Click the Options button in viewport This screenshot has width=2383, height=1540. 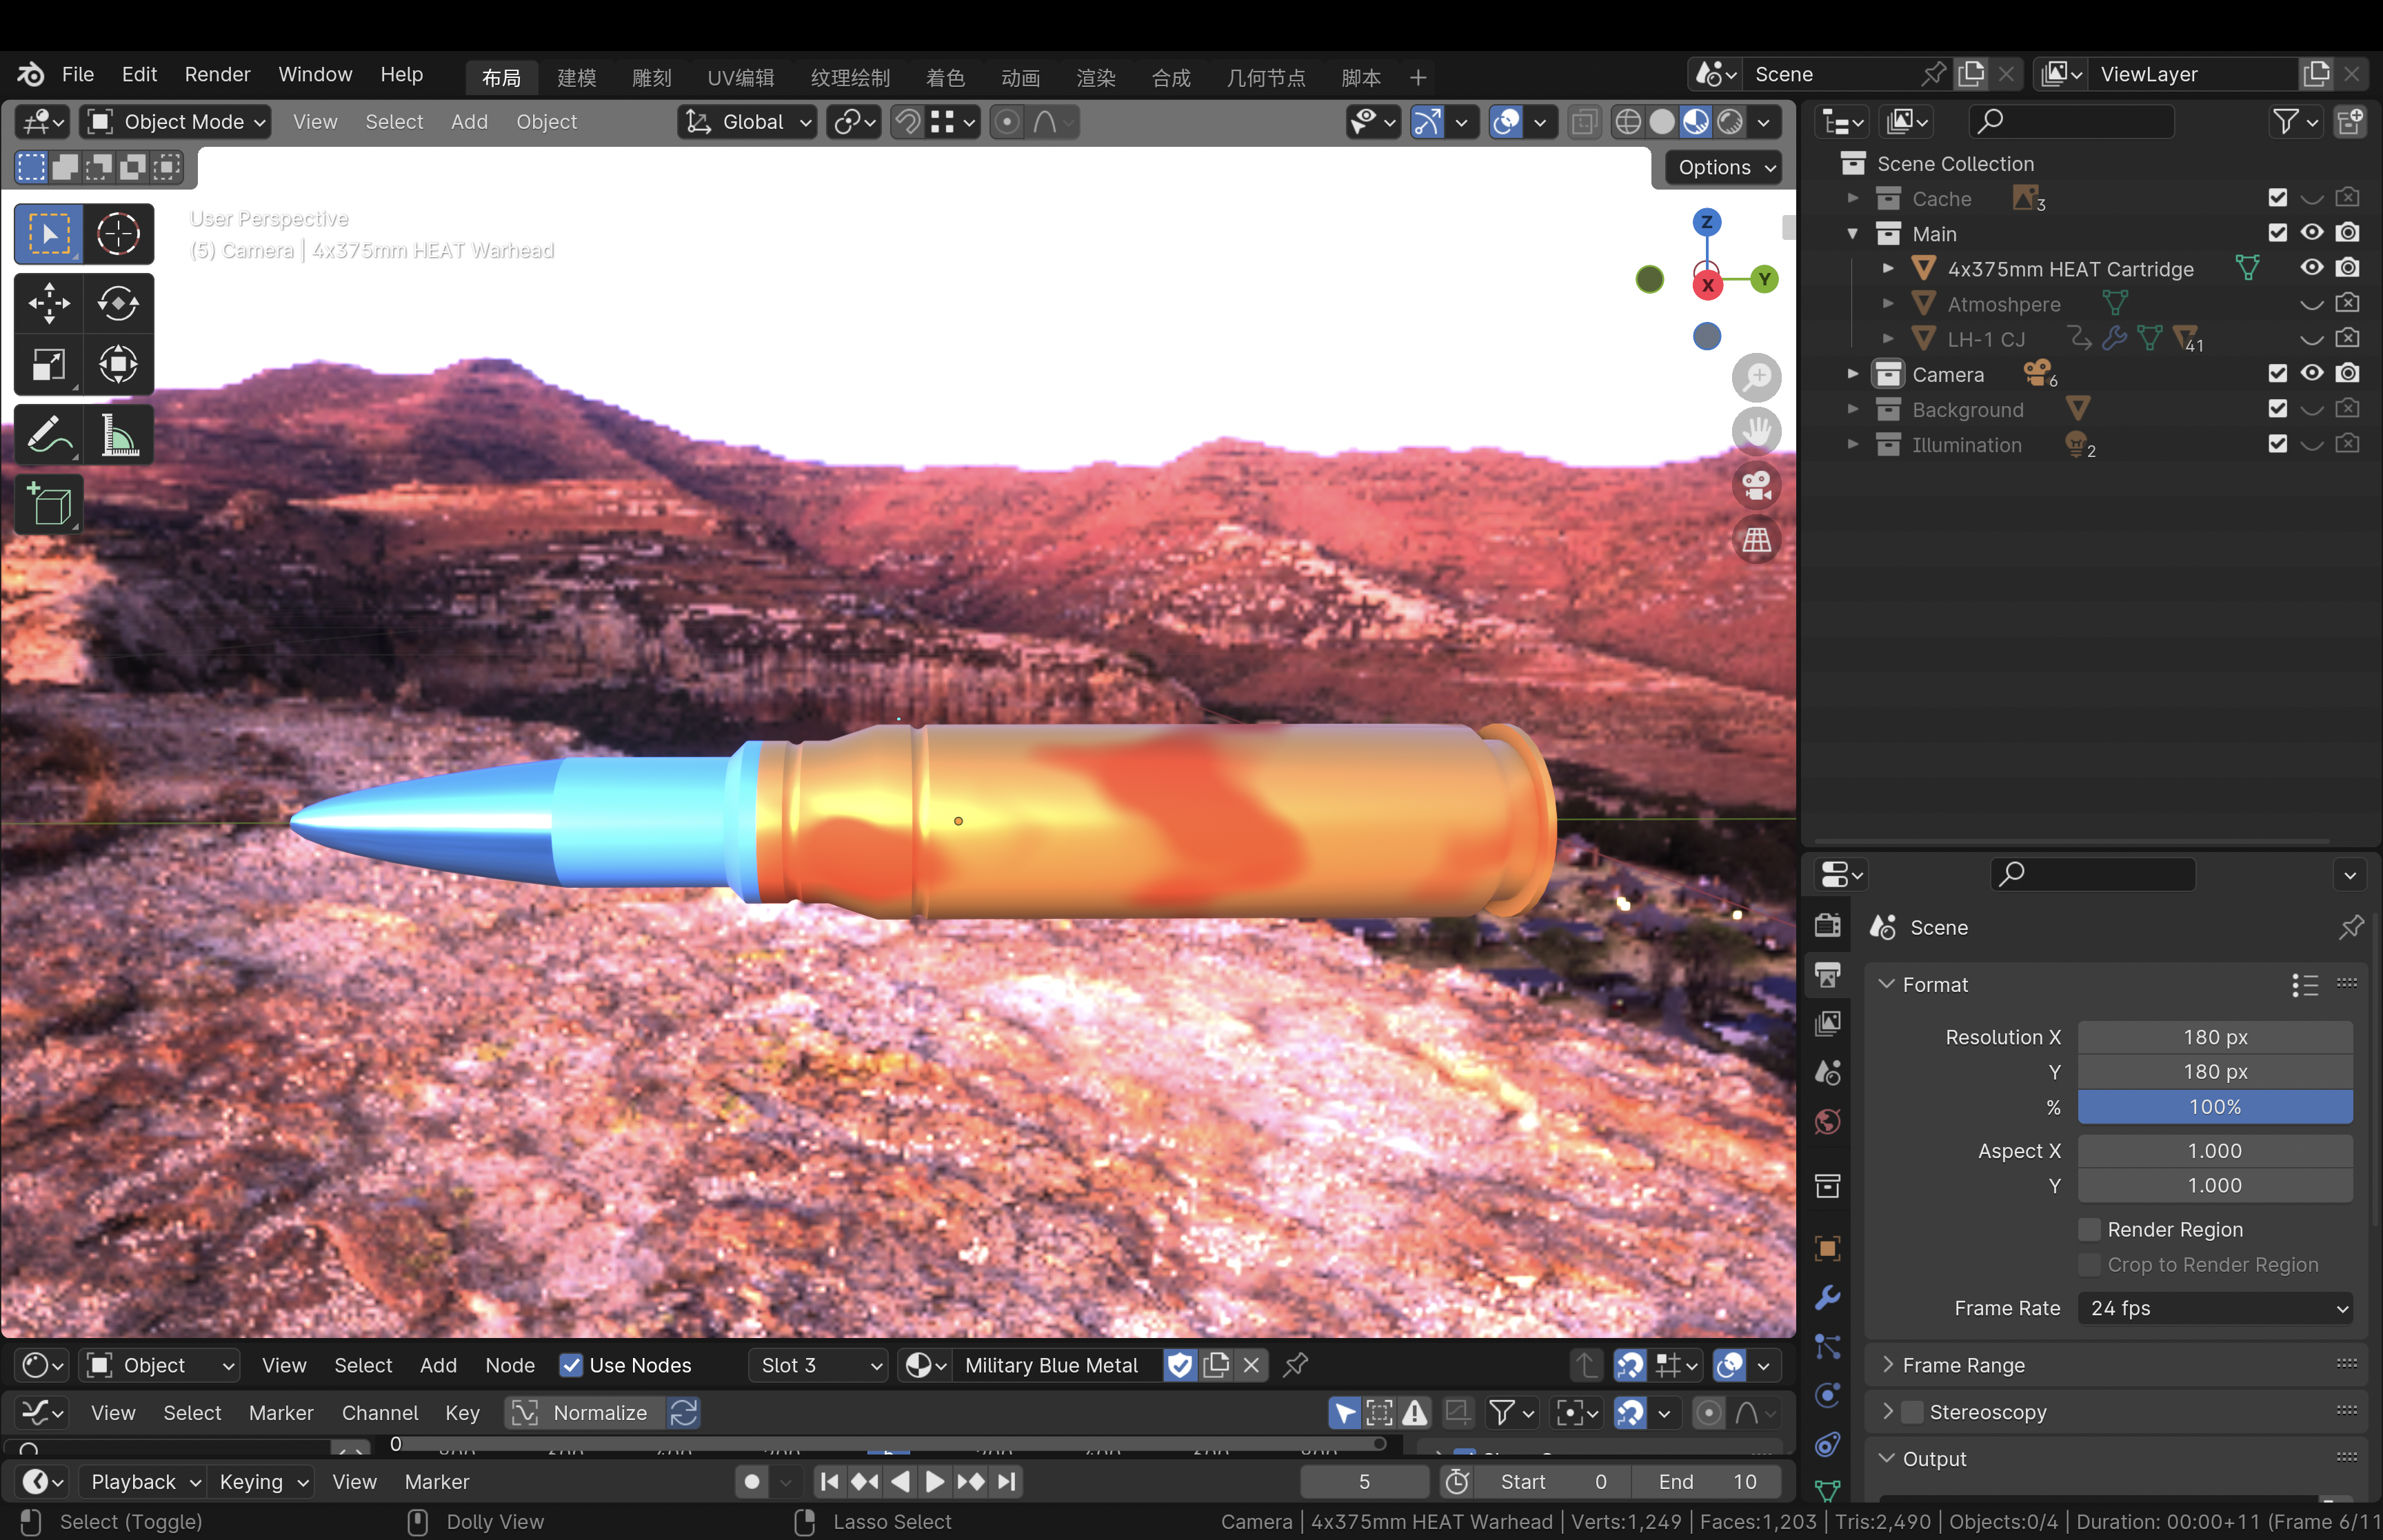click(1724, 167)
